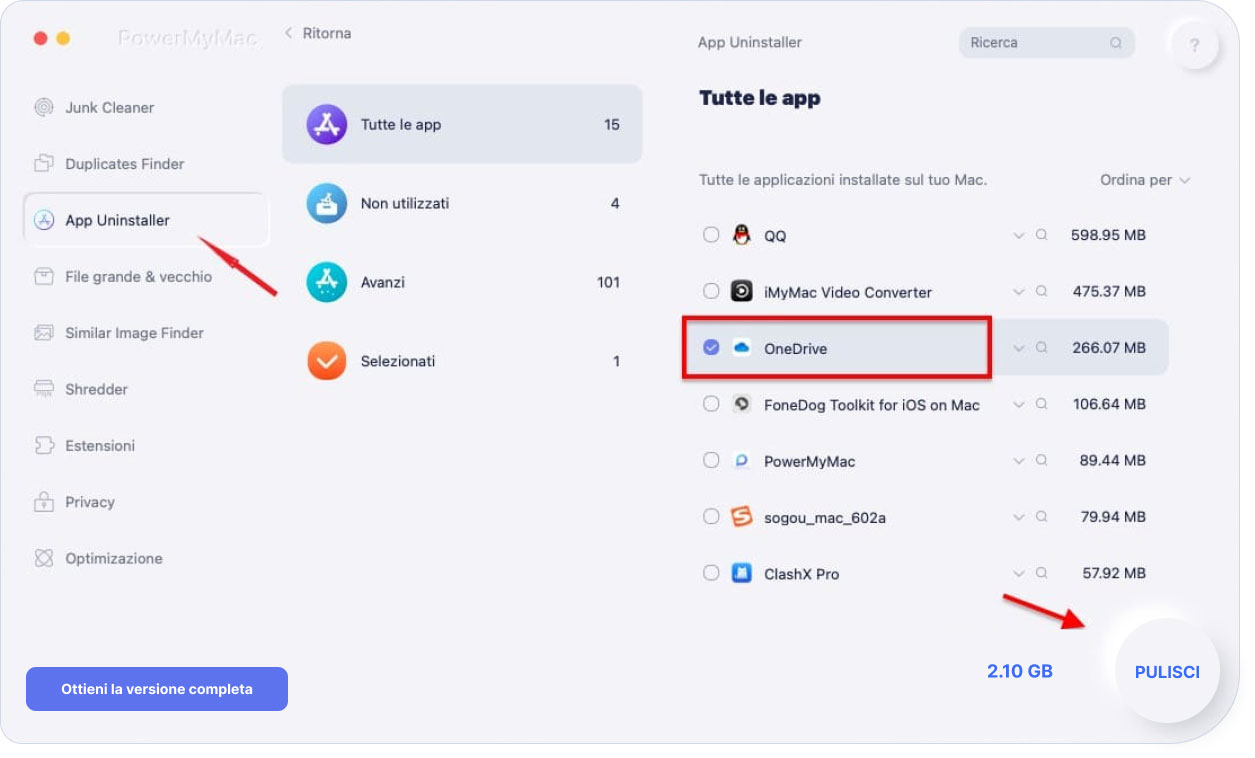Expand the PowerMyMac app details chevron
Image resolution: width=1255 pixels, height=758 pixels.
pyautogui.click(x=1018, y=461)
